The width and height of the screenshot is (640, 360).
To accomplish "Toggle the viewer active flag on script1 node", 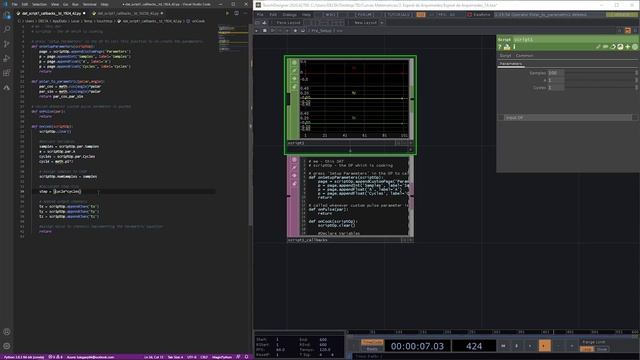I will coord(294,62).
